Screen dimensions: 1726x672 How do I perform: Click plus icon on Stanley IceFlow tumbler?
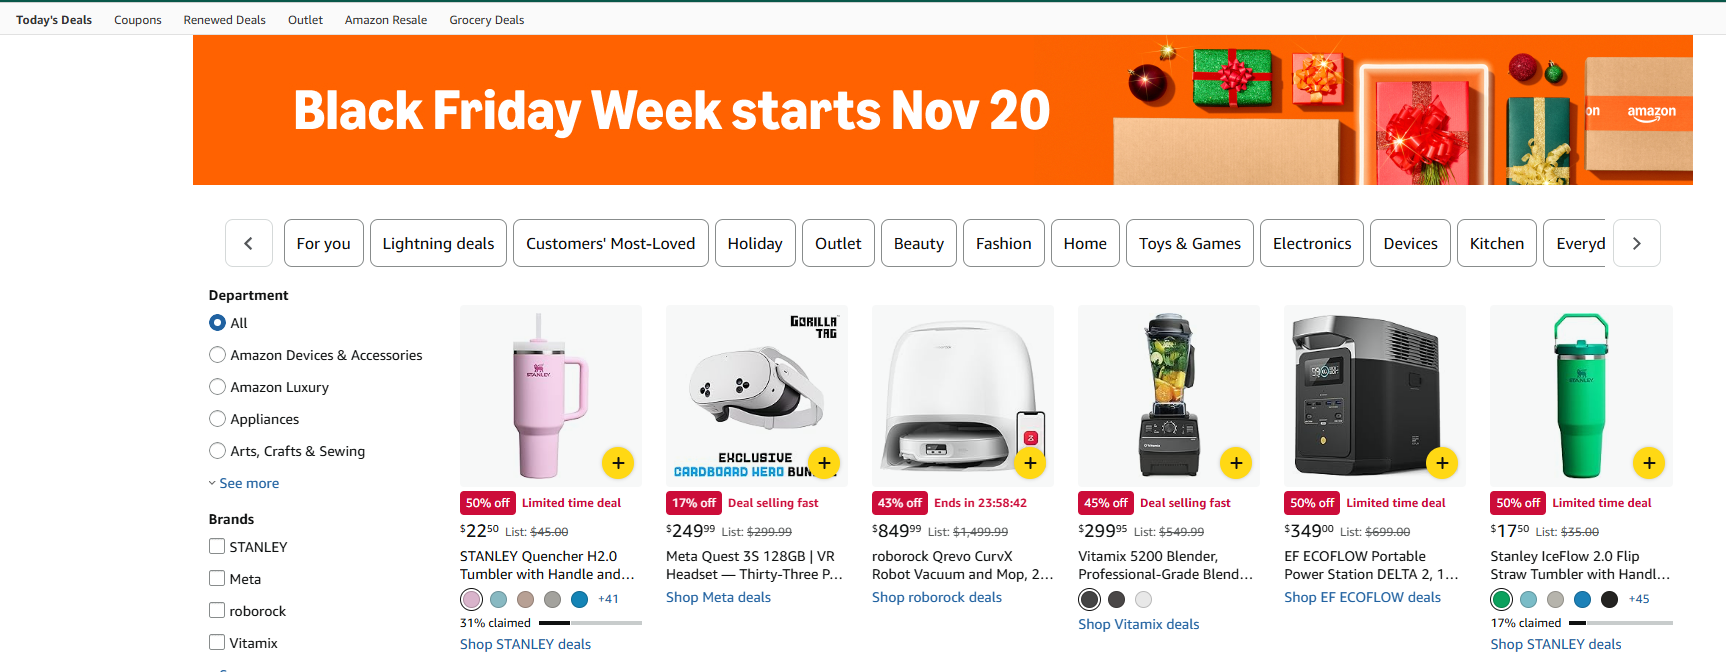1649,463
